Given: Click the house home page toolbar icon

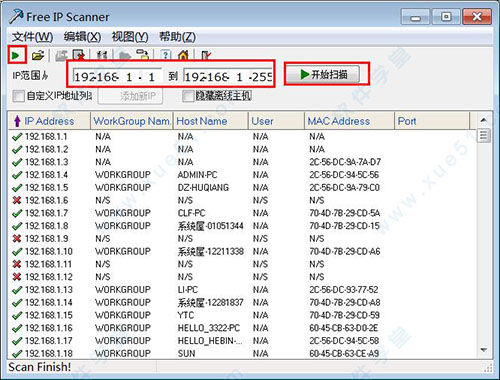Looking at the screenshot, I should coord(183,55).
